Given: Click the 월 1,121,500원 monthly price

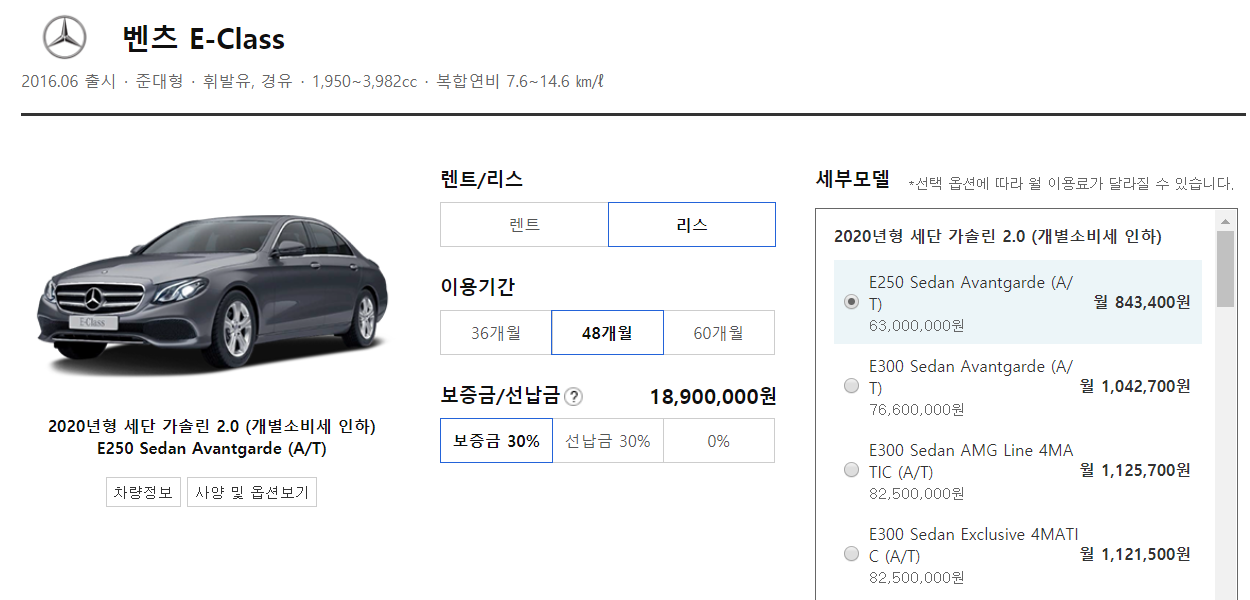Looking at the screenshot, I should click(1135, 554).
